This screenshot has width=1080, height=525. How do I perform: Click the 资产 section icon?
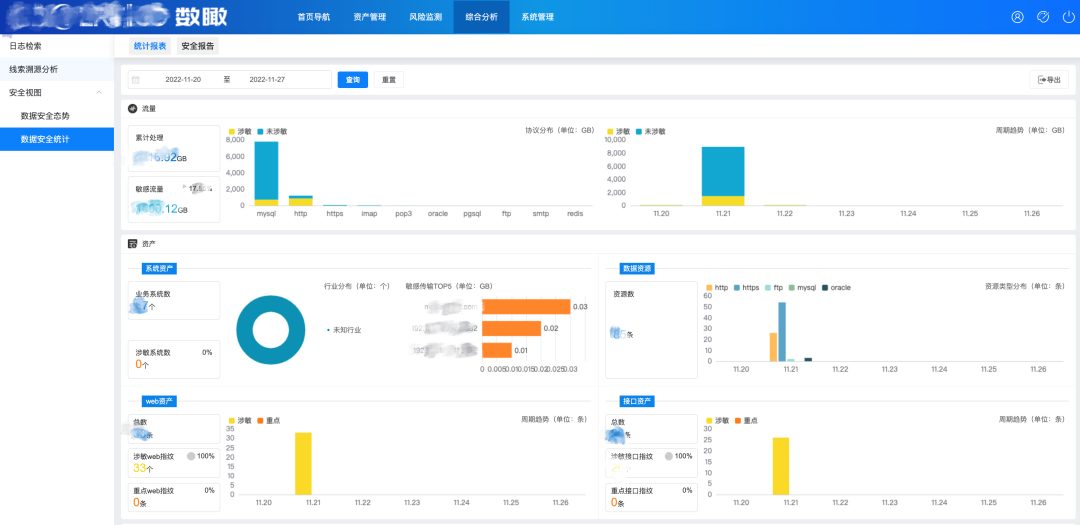pos(132,243)
